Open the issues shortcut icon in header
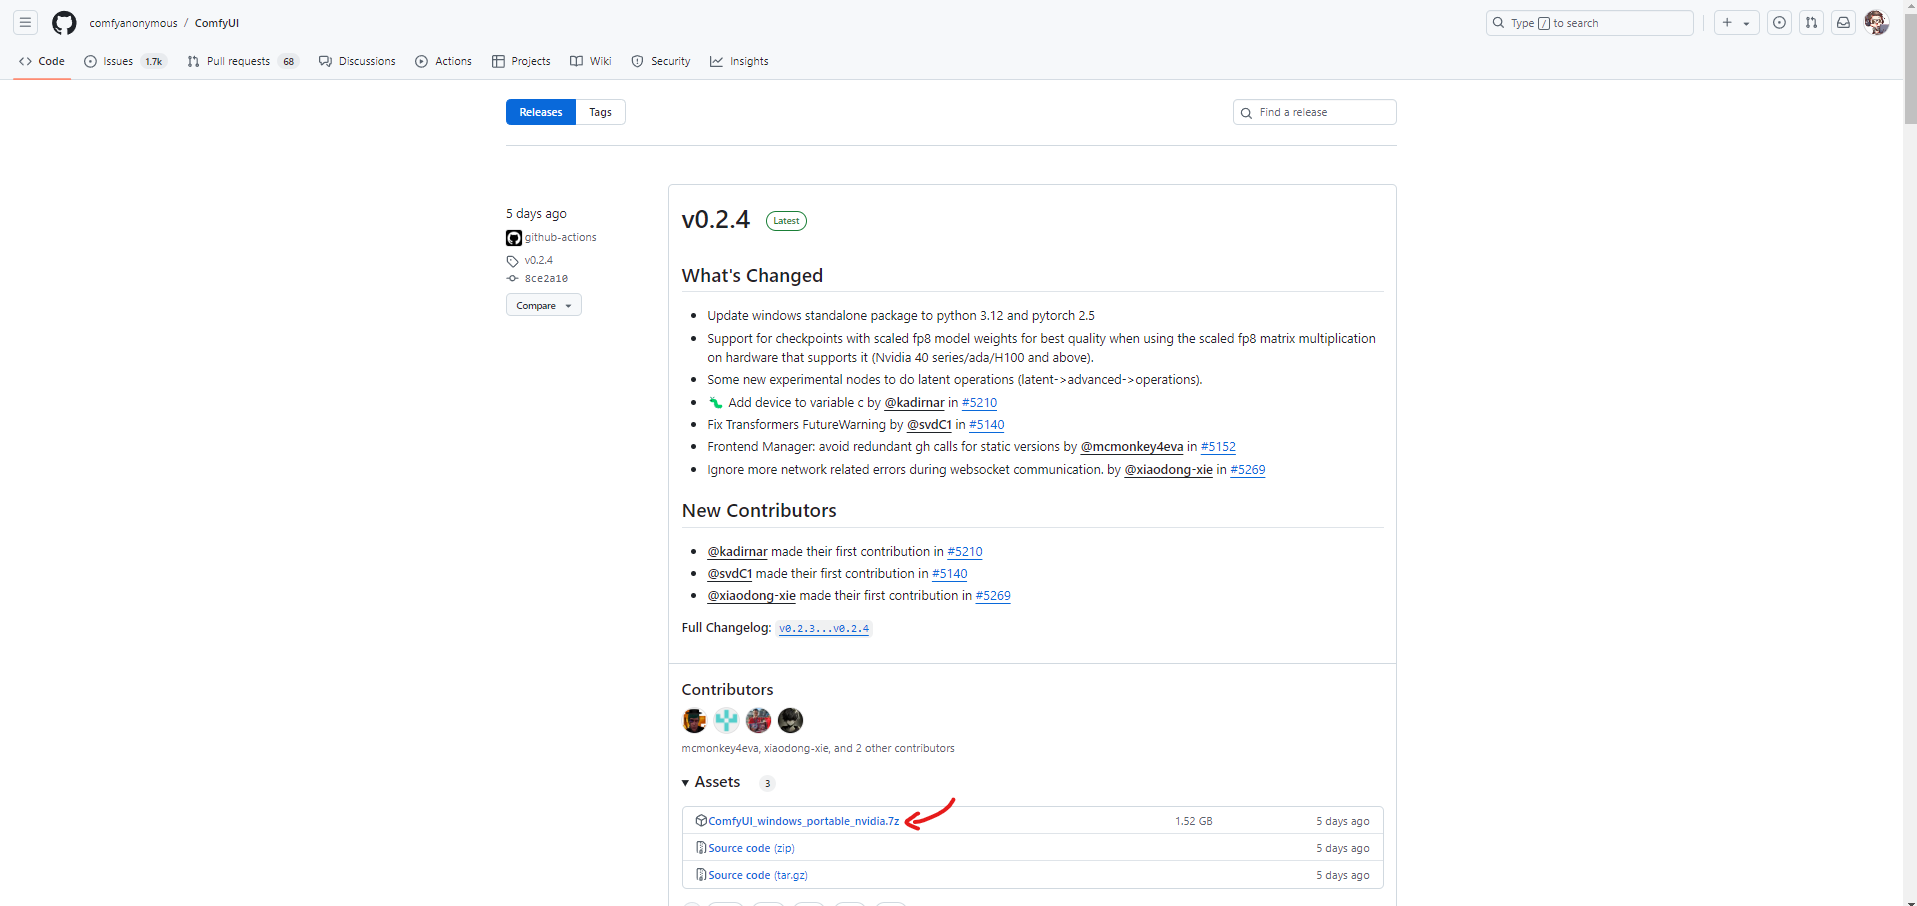The height and width of the screenshot is (906, 1917). click(1779, 23)
